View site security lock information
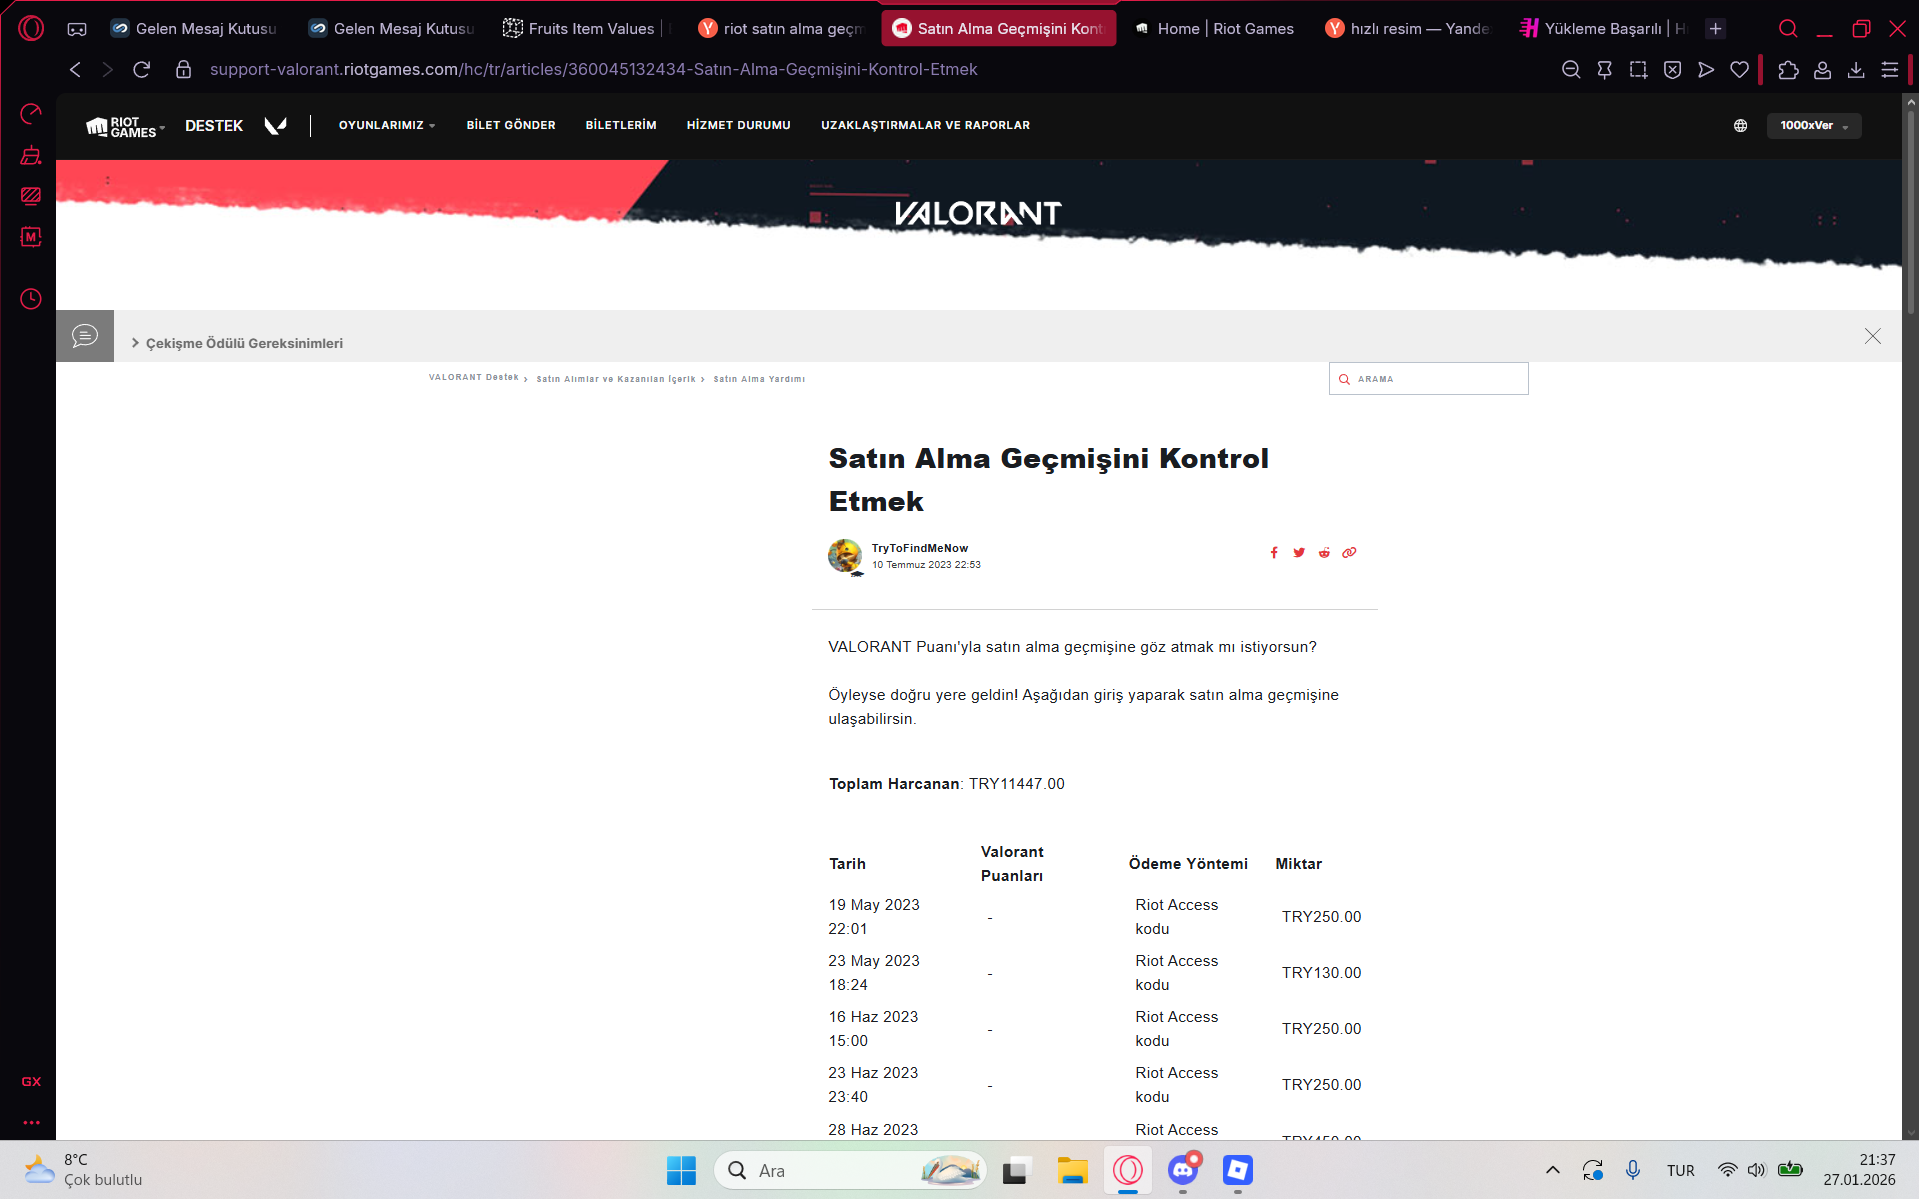Viewport: 1919px width, 1199px height. 183,69
